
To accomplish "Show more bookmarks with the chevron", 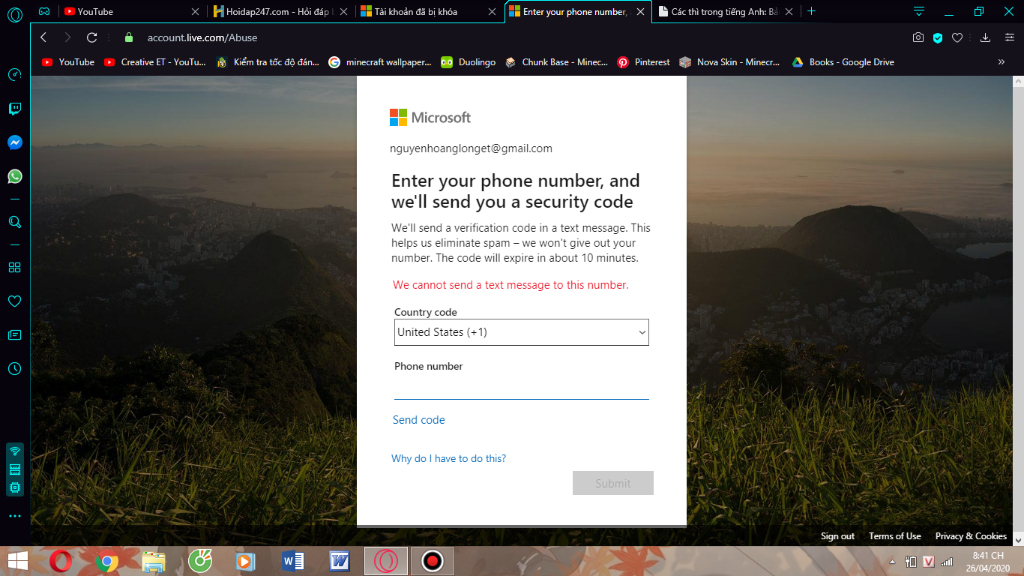I will pos(1001,62).
